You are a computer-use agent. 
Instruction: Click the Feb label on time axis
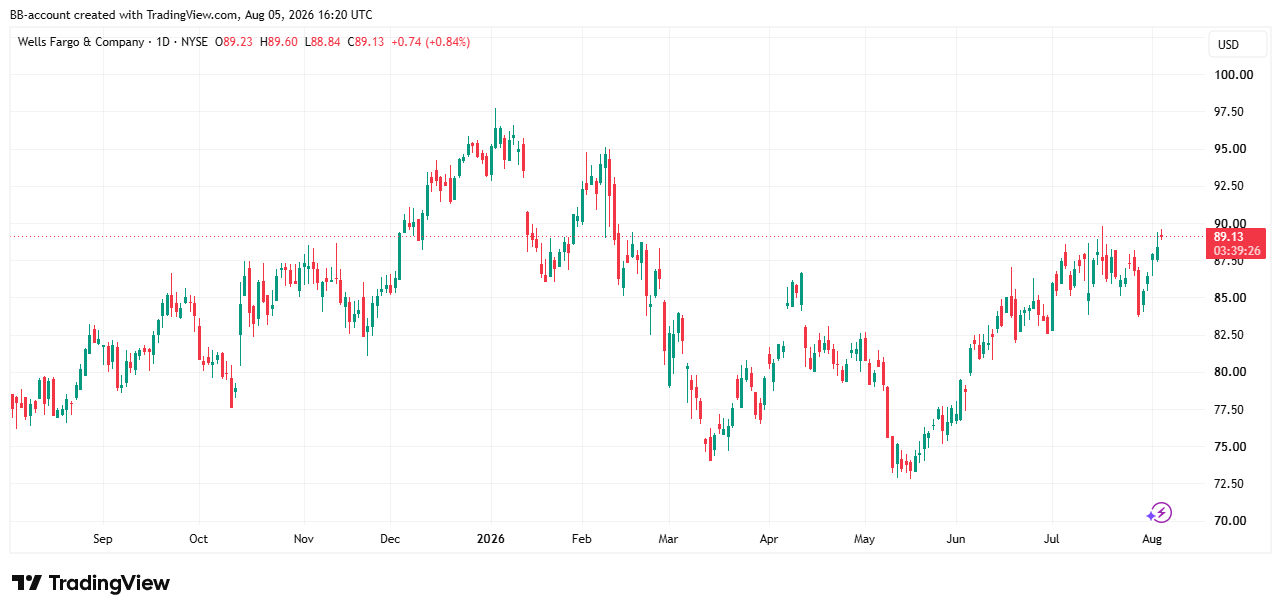coord(582,539)
